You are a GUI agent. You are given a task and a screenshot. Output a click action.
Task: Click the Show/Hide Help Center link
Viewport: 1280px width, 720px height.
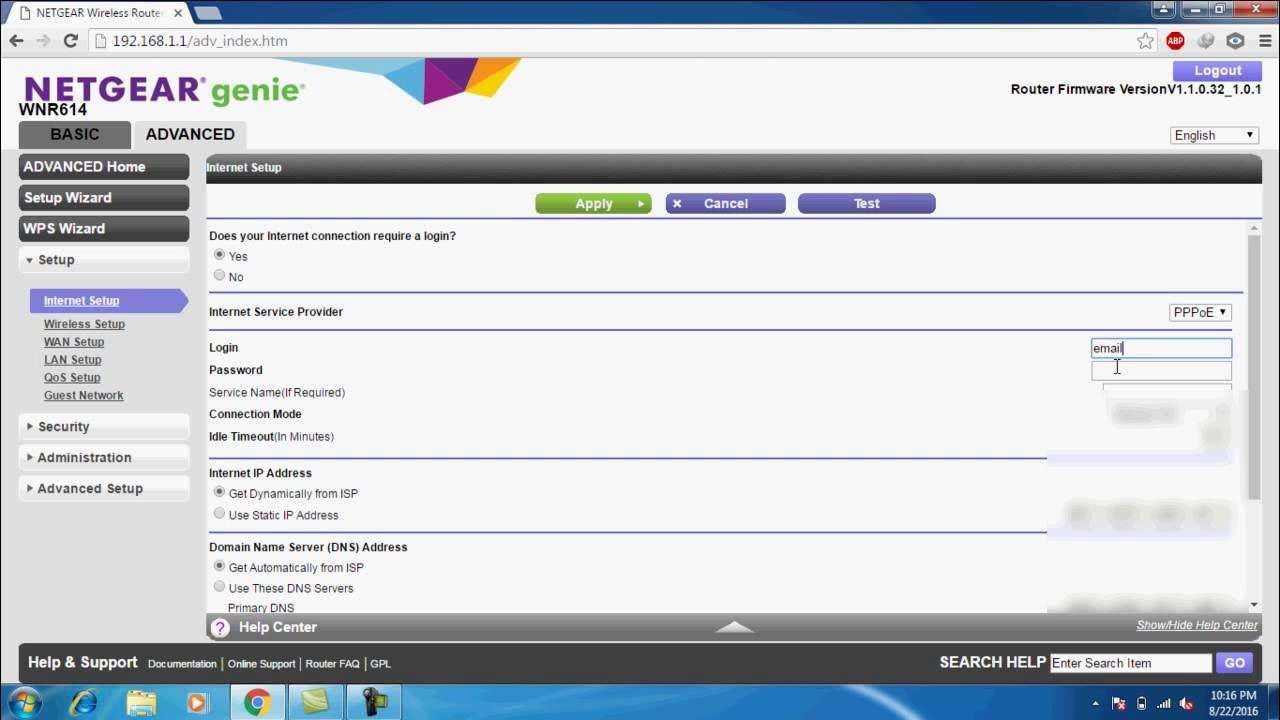point(1197,625)
